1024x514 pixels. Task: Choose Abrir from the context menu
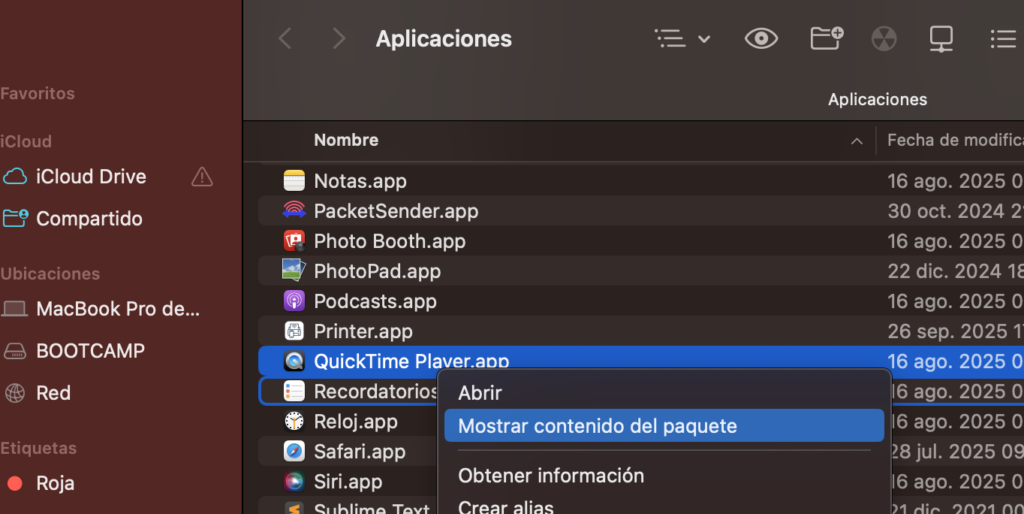(480, 393)
